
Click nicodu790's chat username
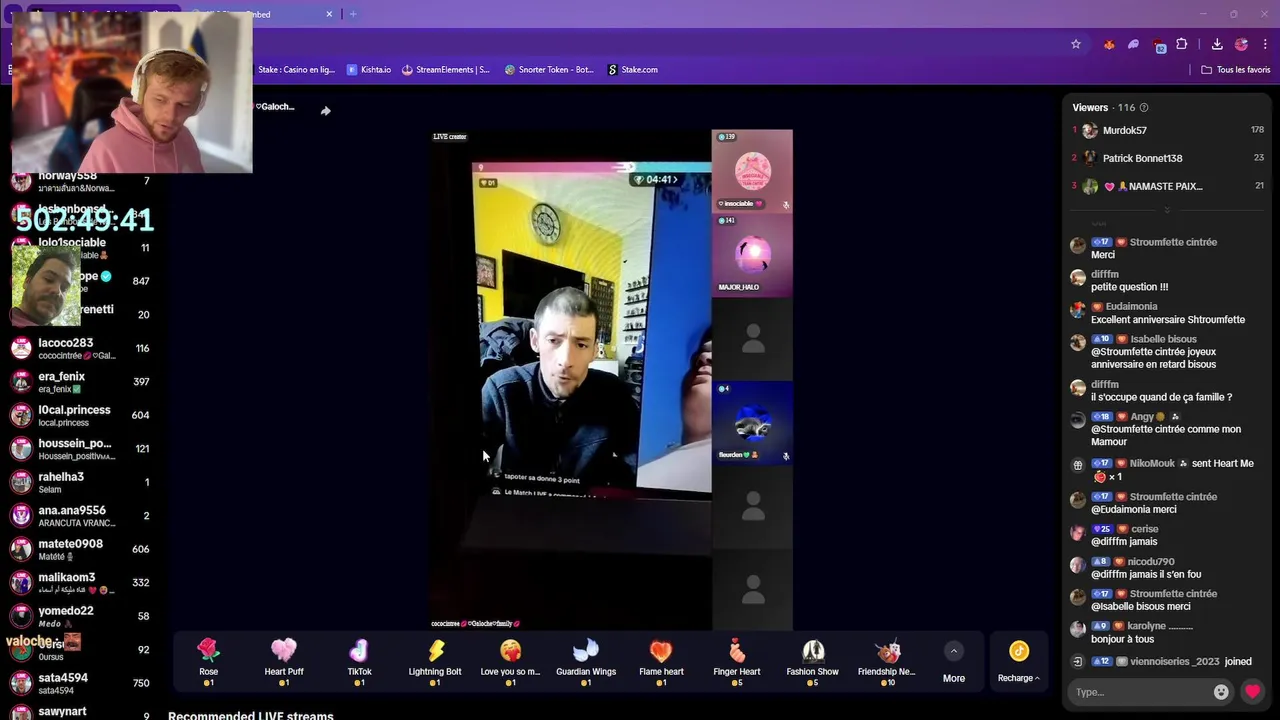click(x=1153, y=562)
